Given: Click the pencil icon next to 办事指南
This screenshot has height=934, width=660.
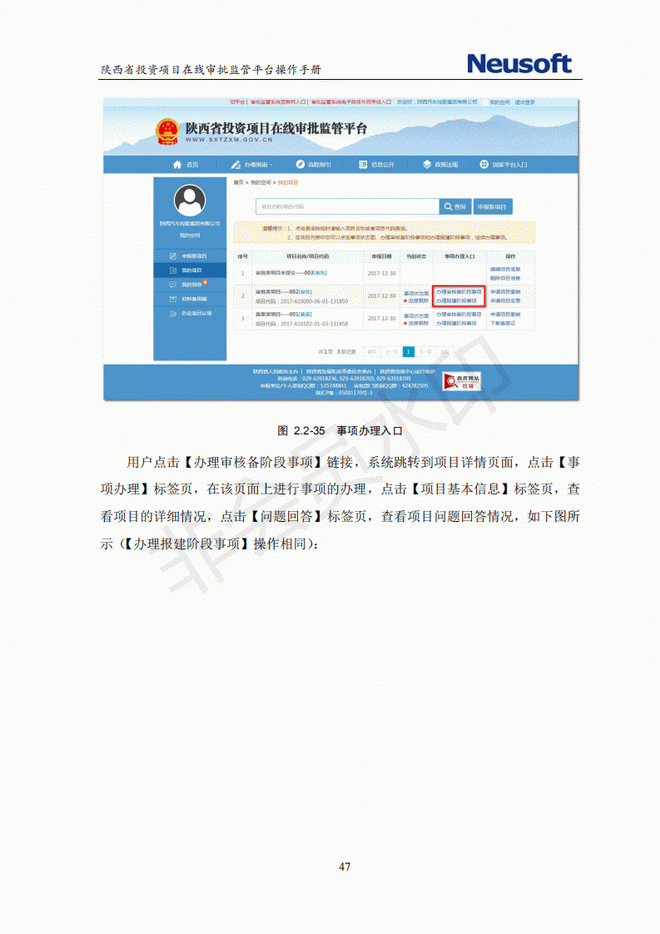Looking at the screenshot, I should [236, 164].
